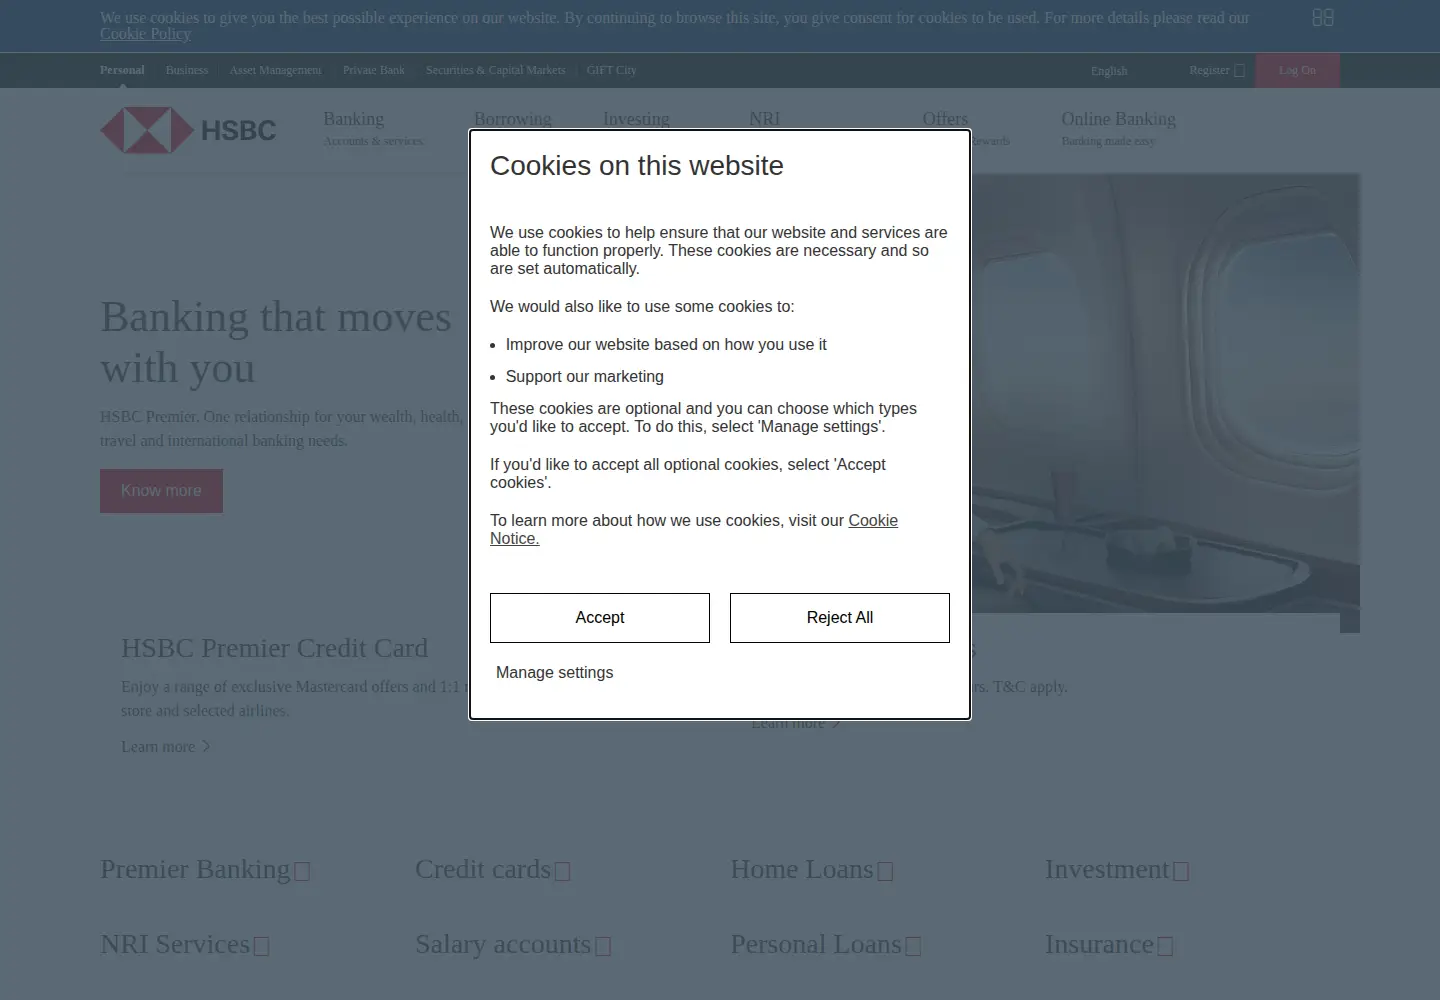Image resolution: width=1440 pixels, height=1000 pixels.
Task: Open the Personal Loans arrow icon
Action: (x=913, y=946)
